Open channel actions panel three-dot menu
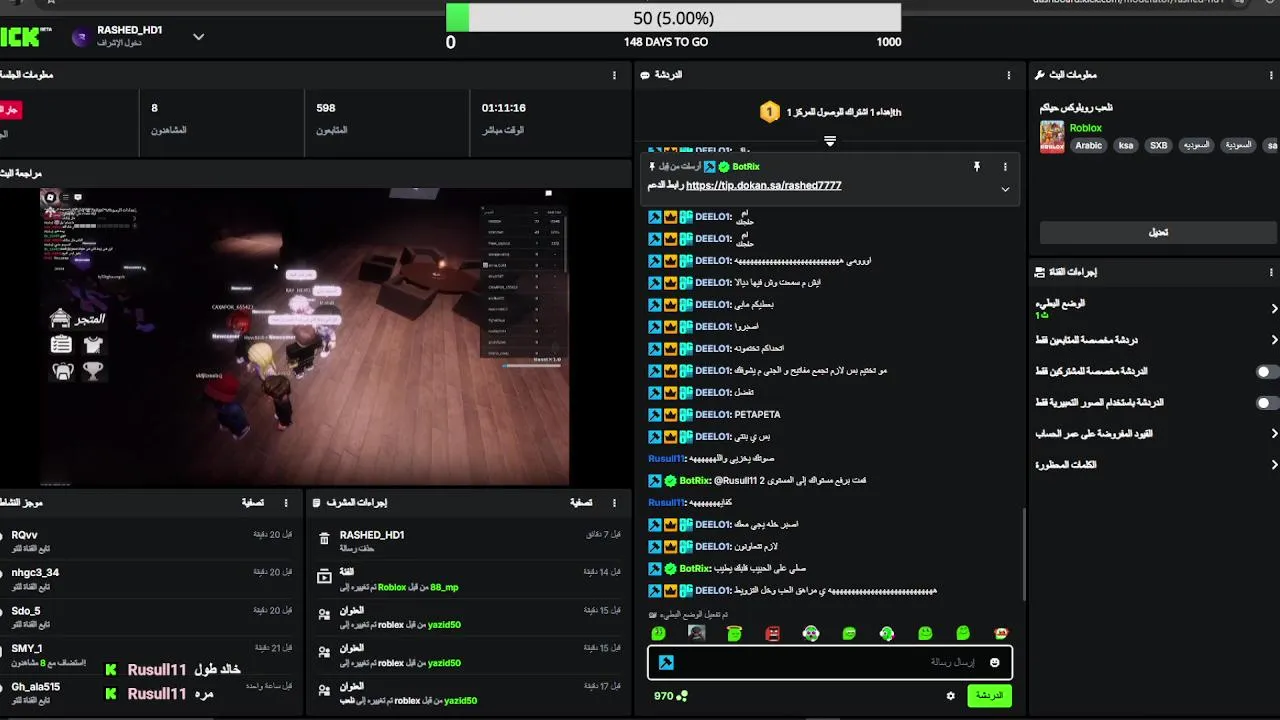Image resolution: width=1280 pixels, height=720 pixels. point(1272,272)
